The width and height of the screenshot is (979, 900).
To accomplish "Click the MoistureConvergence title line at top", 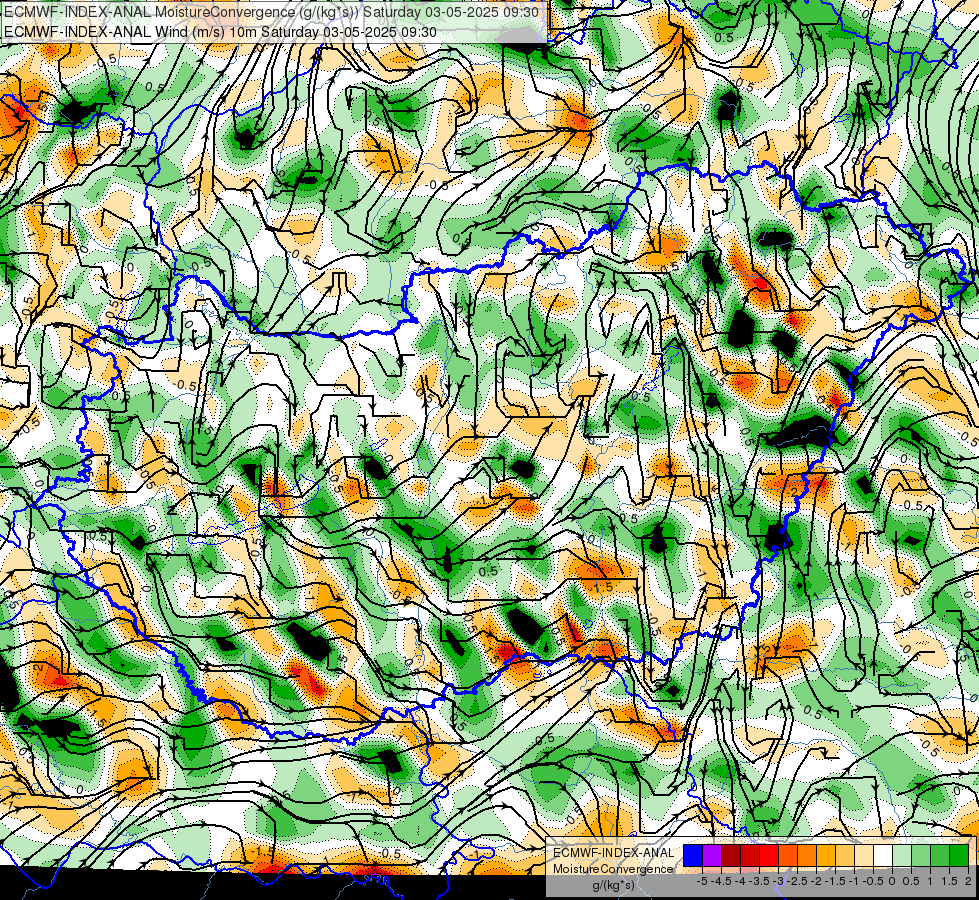I will 272,12.
